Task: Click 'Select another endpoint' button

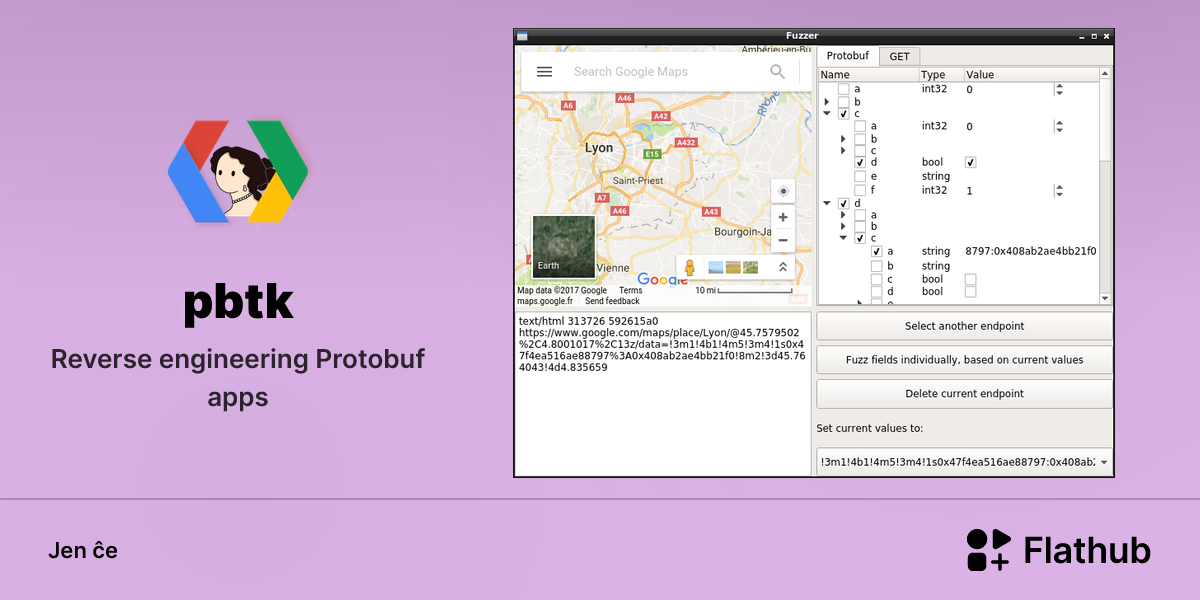Action: [964, 326]
